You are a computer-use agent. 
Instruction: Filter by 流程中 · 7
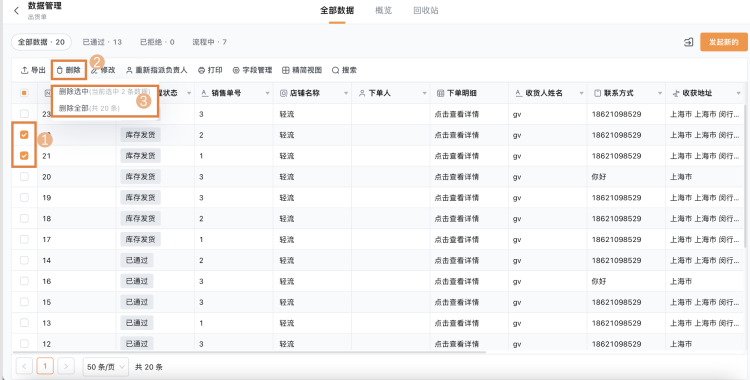[x=210, y=42]
